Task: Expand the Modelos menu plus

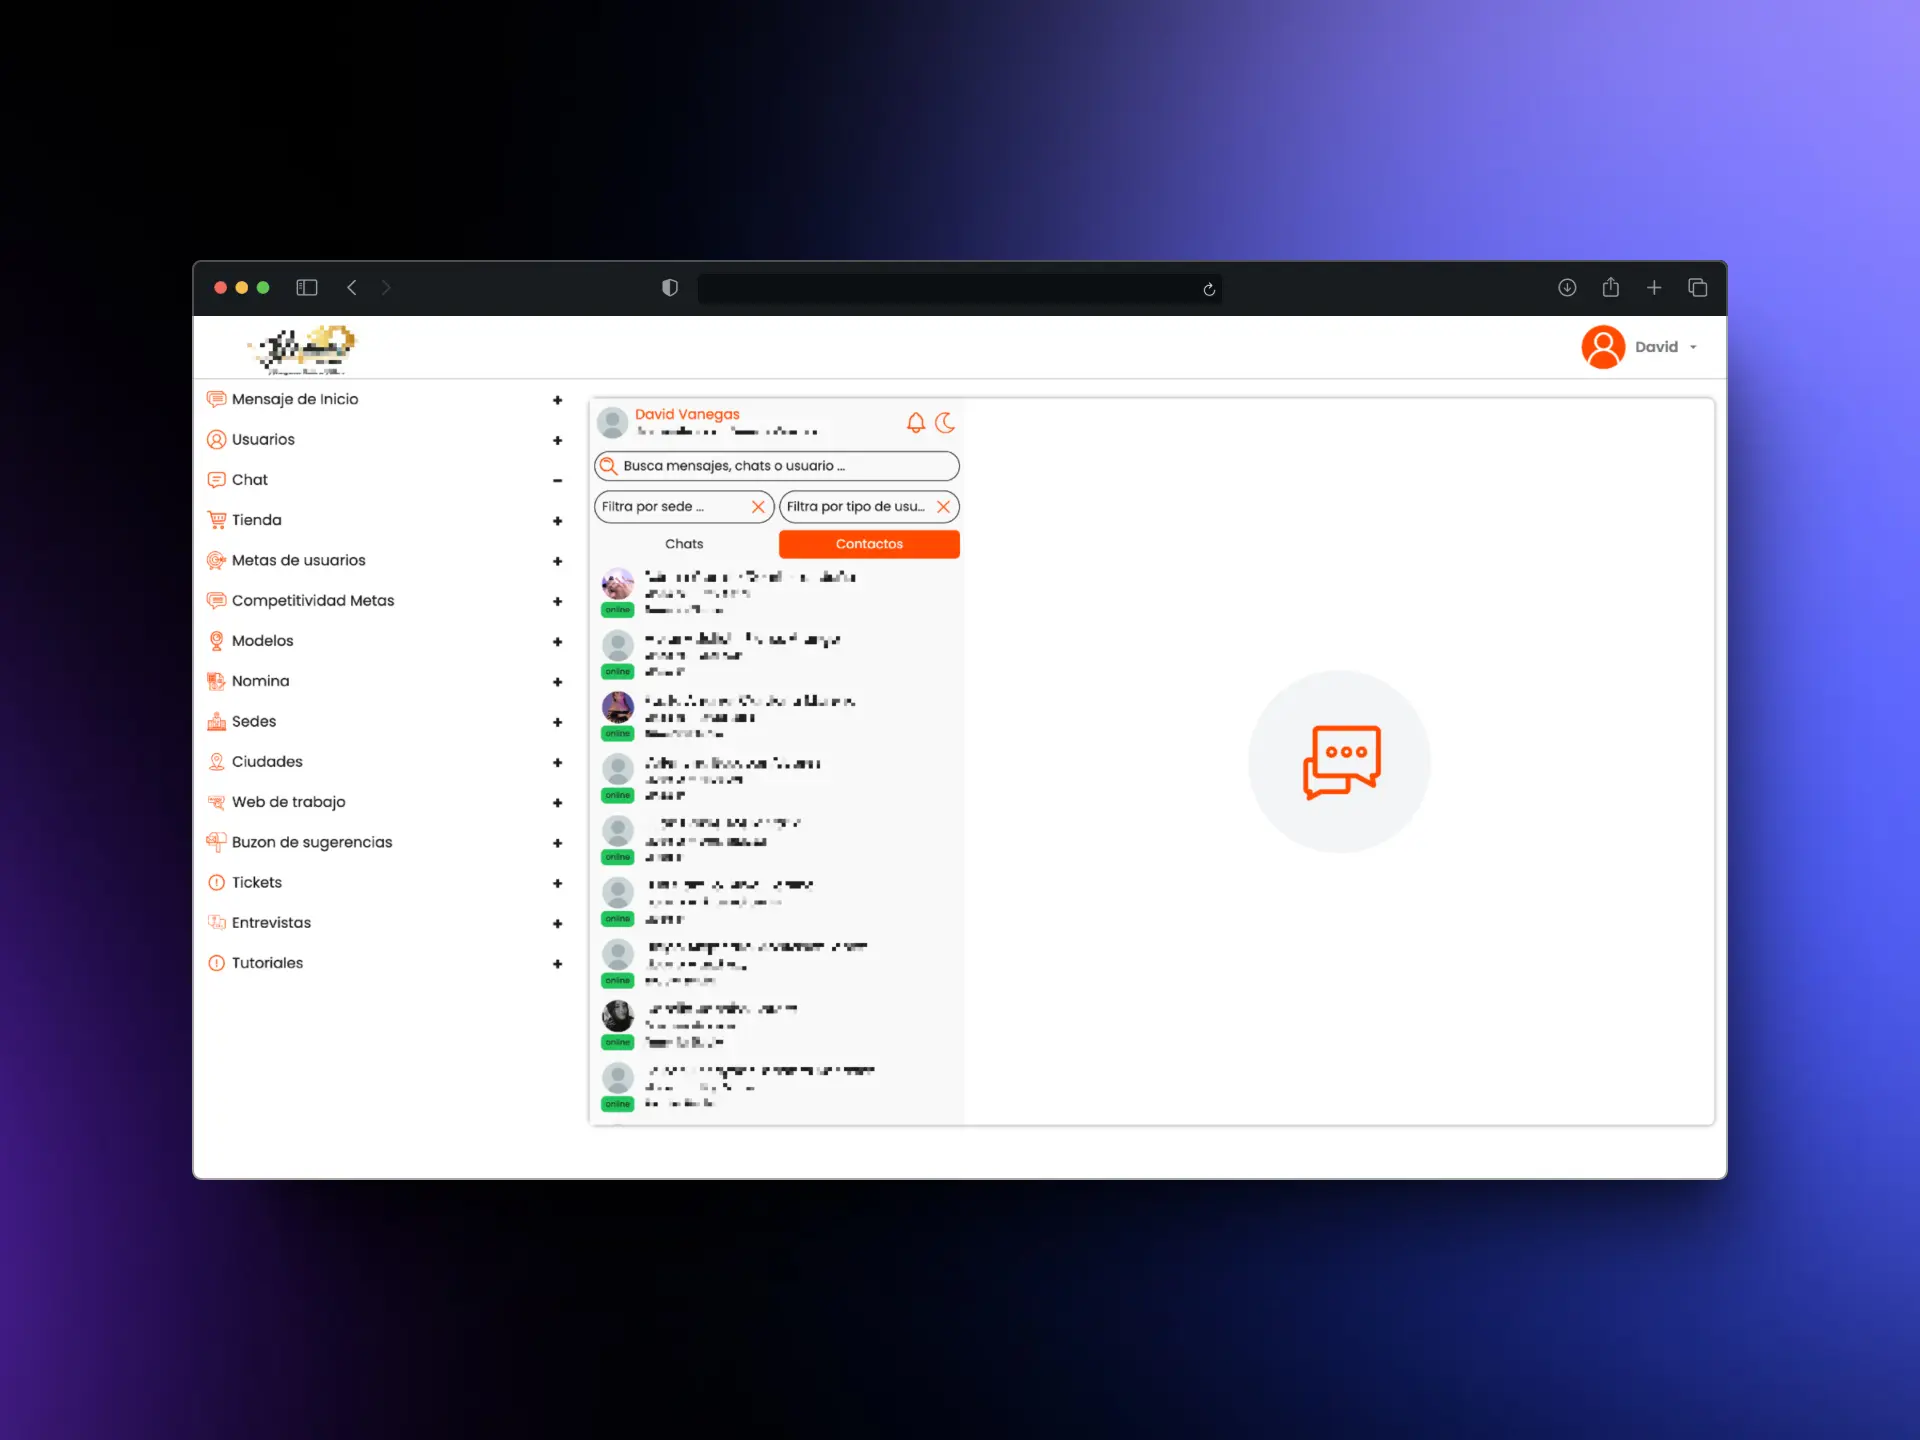Action: click(557, 642)
